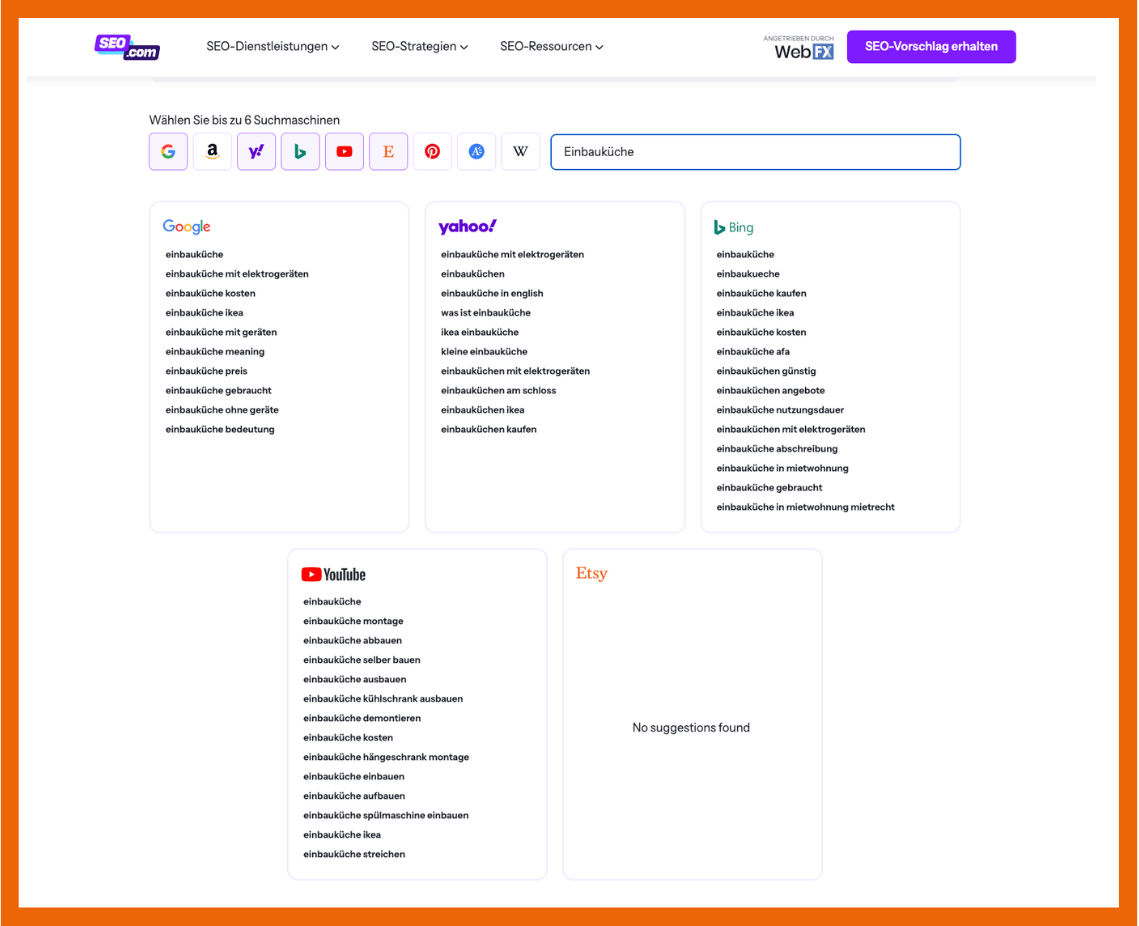Screen dimensions: 1139x926
Task: Click the SEO.com logo
Action: (x=127, y=46)
